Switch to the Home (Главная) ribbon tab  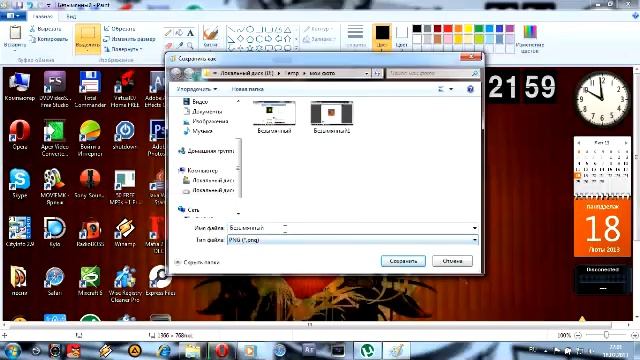click(x=42, y=16)
